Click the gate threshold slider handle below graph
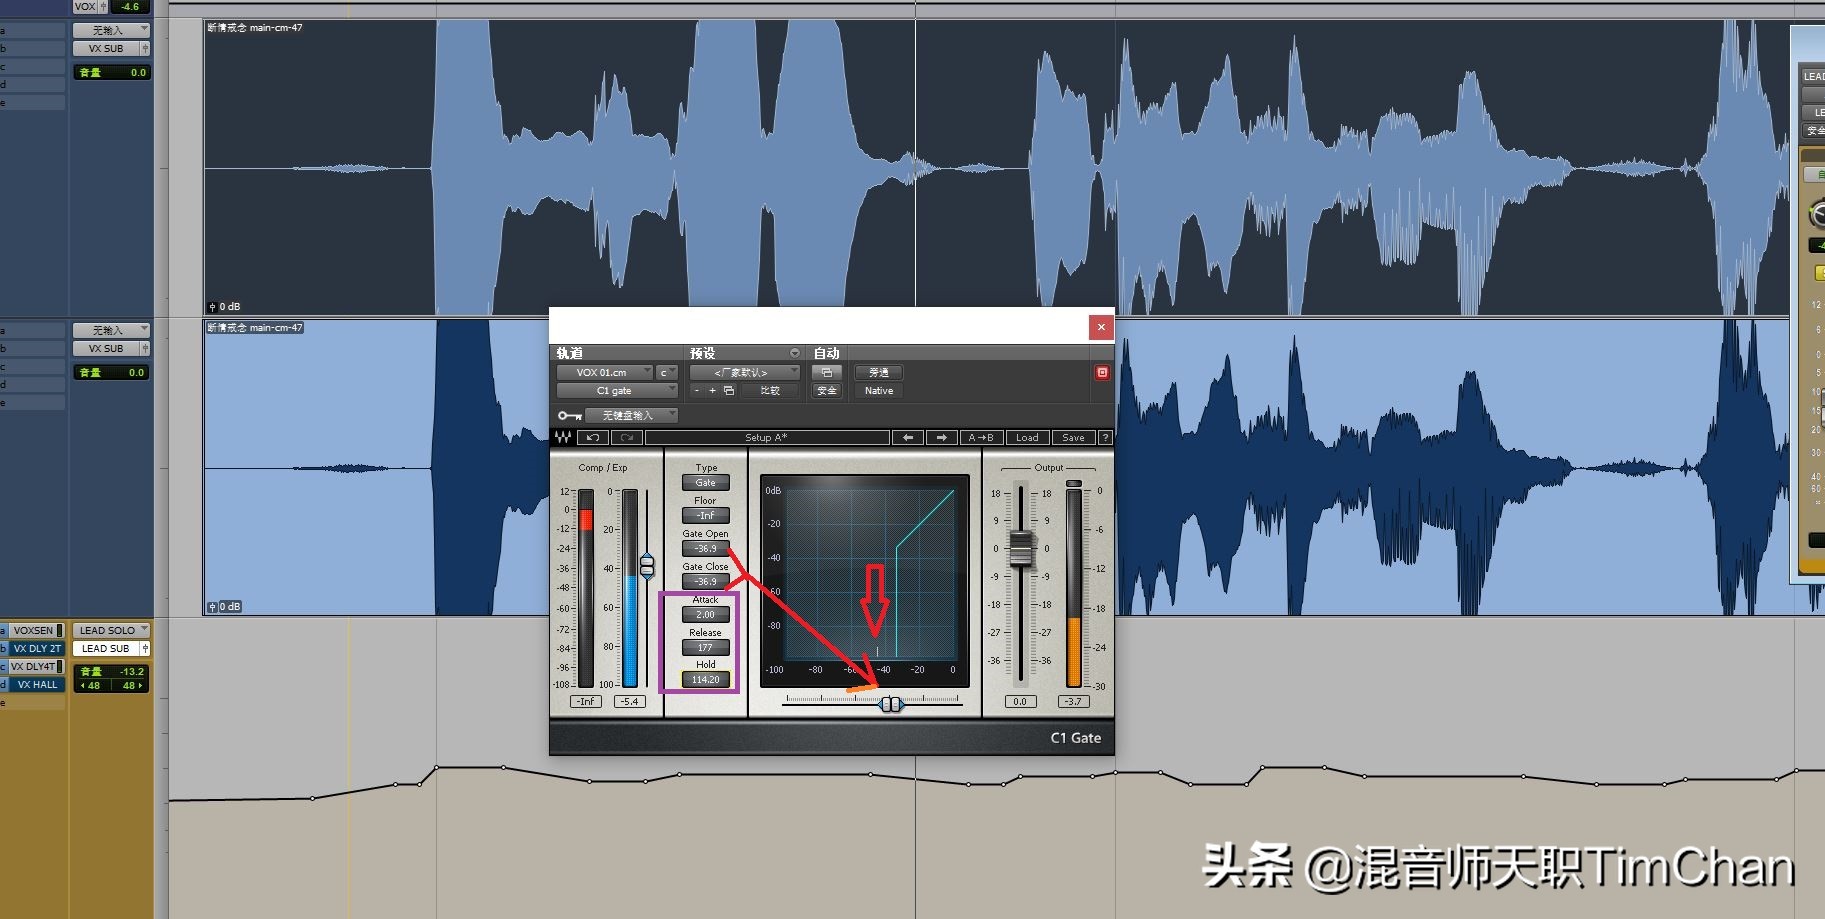Image resolution: width=1825 pixels, height=919 pixels. (890, 704)
